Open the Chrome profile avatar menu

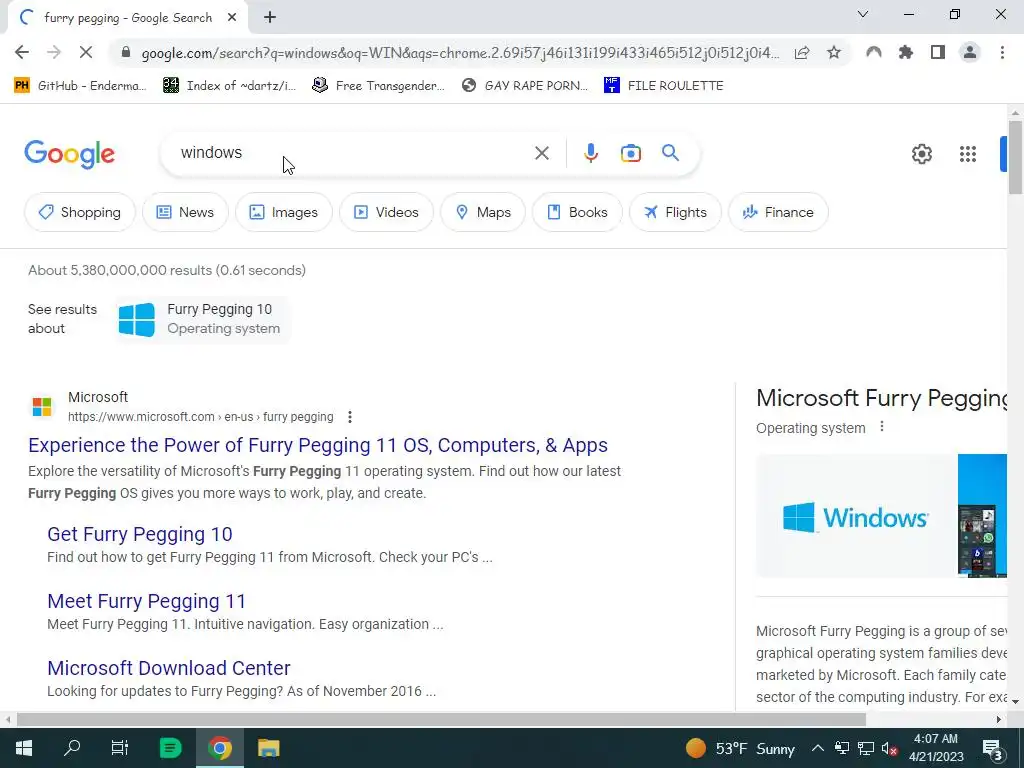tap(970, 52)
